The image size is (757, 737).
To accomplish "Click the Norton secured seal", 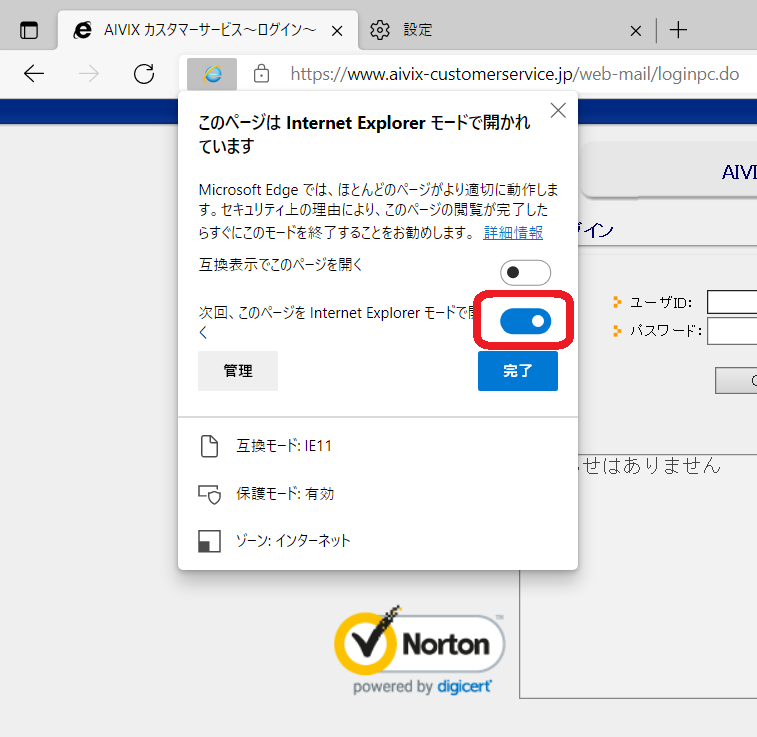I will point(420,650).
